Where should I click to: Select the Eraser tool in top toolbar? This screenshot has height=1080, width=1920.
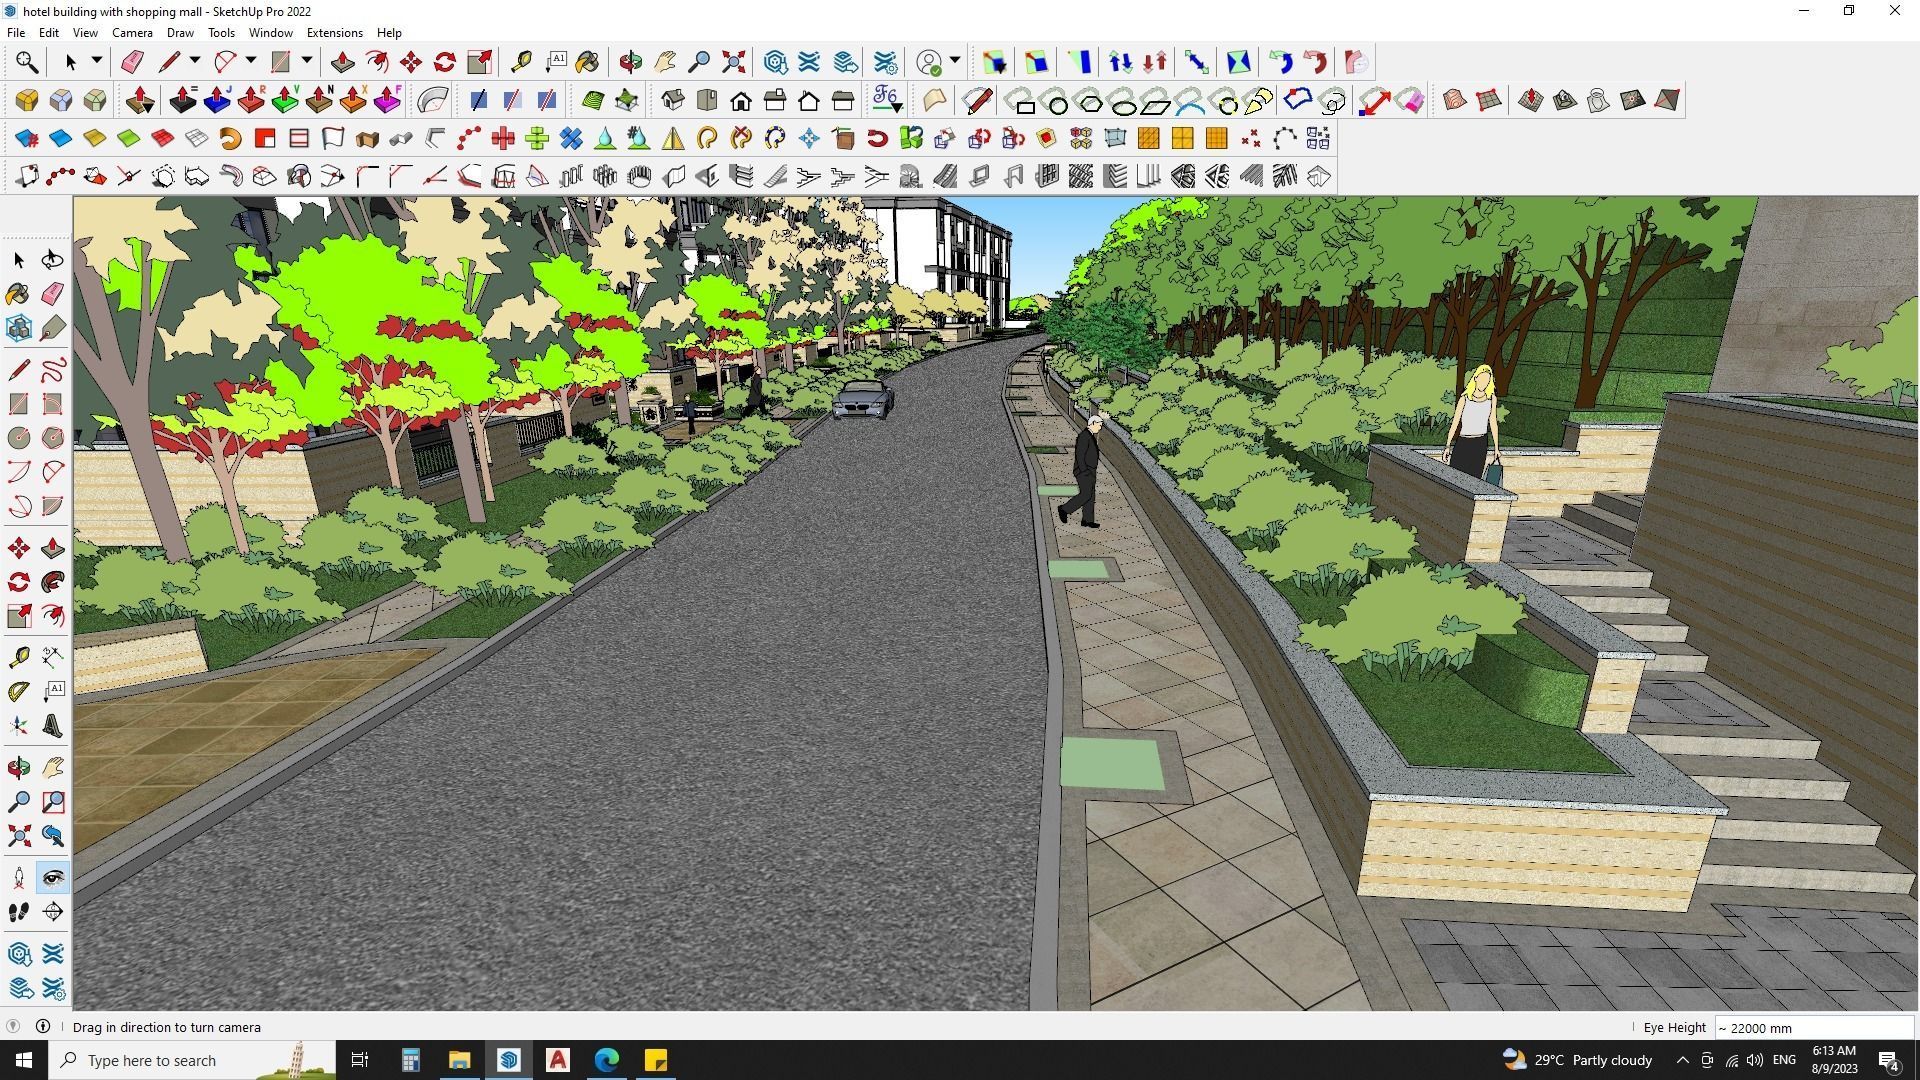[132, 62]
